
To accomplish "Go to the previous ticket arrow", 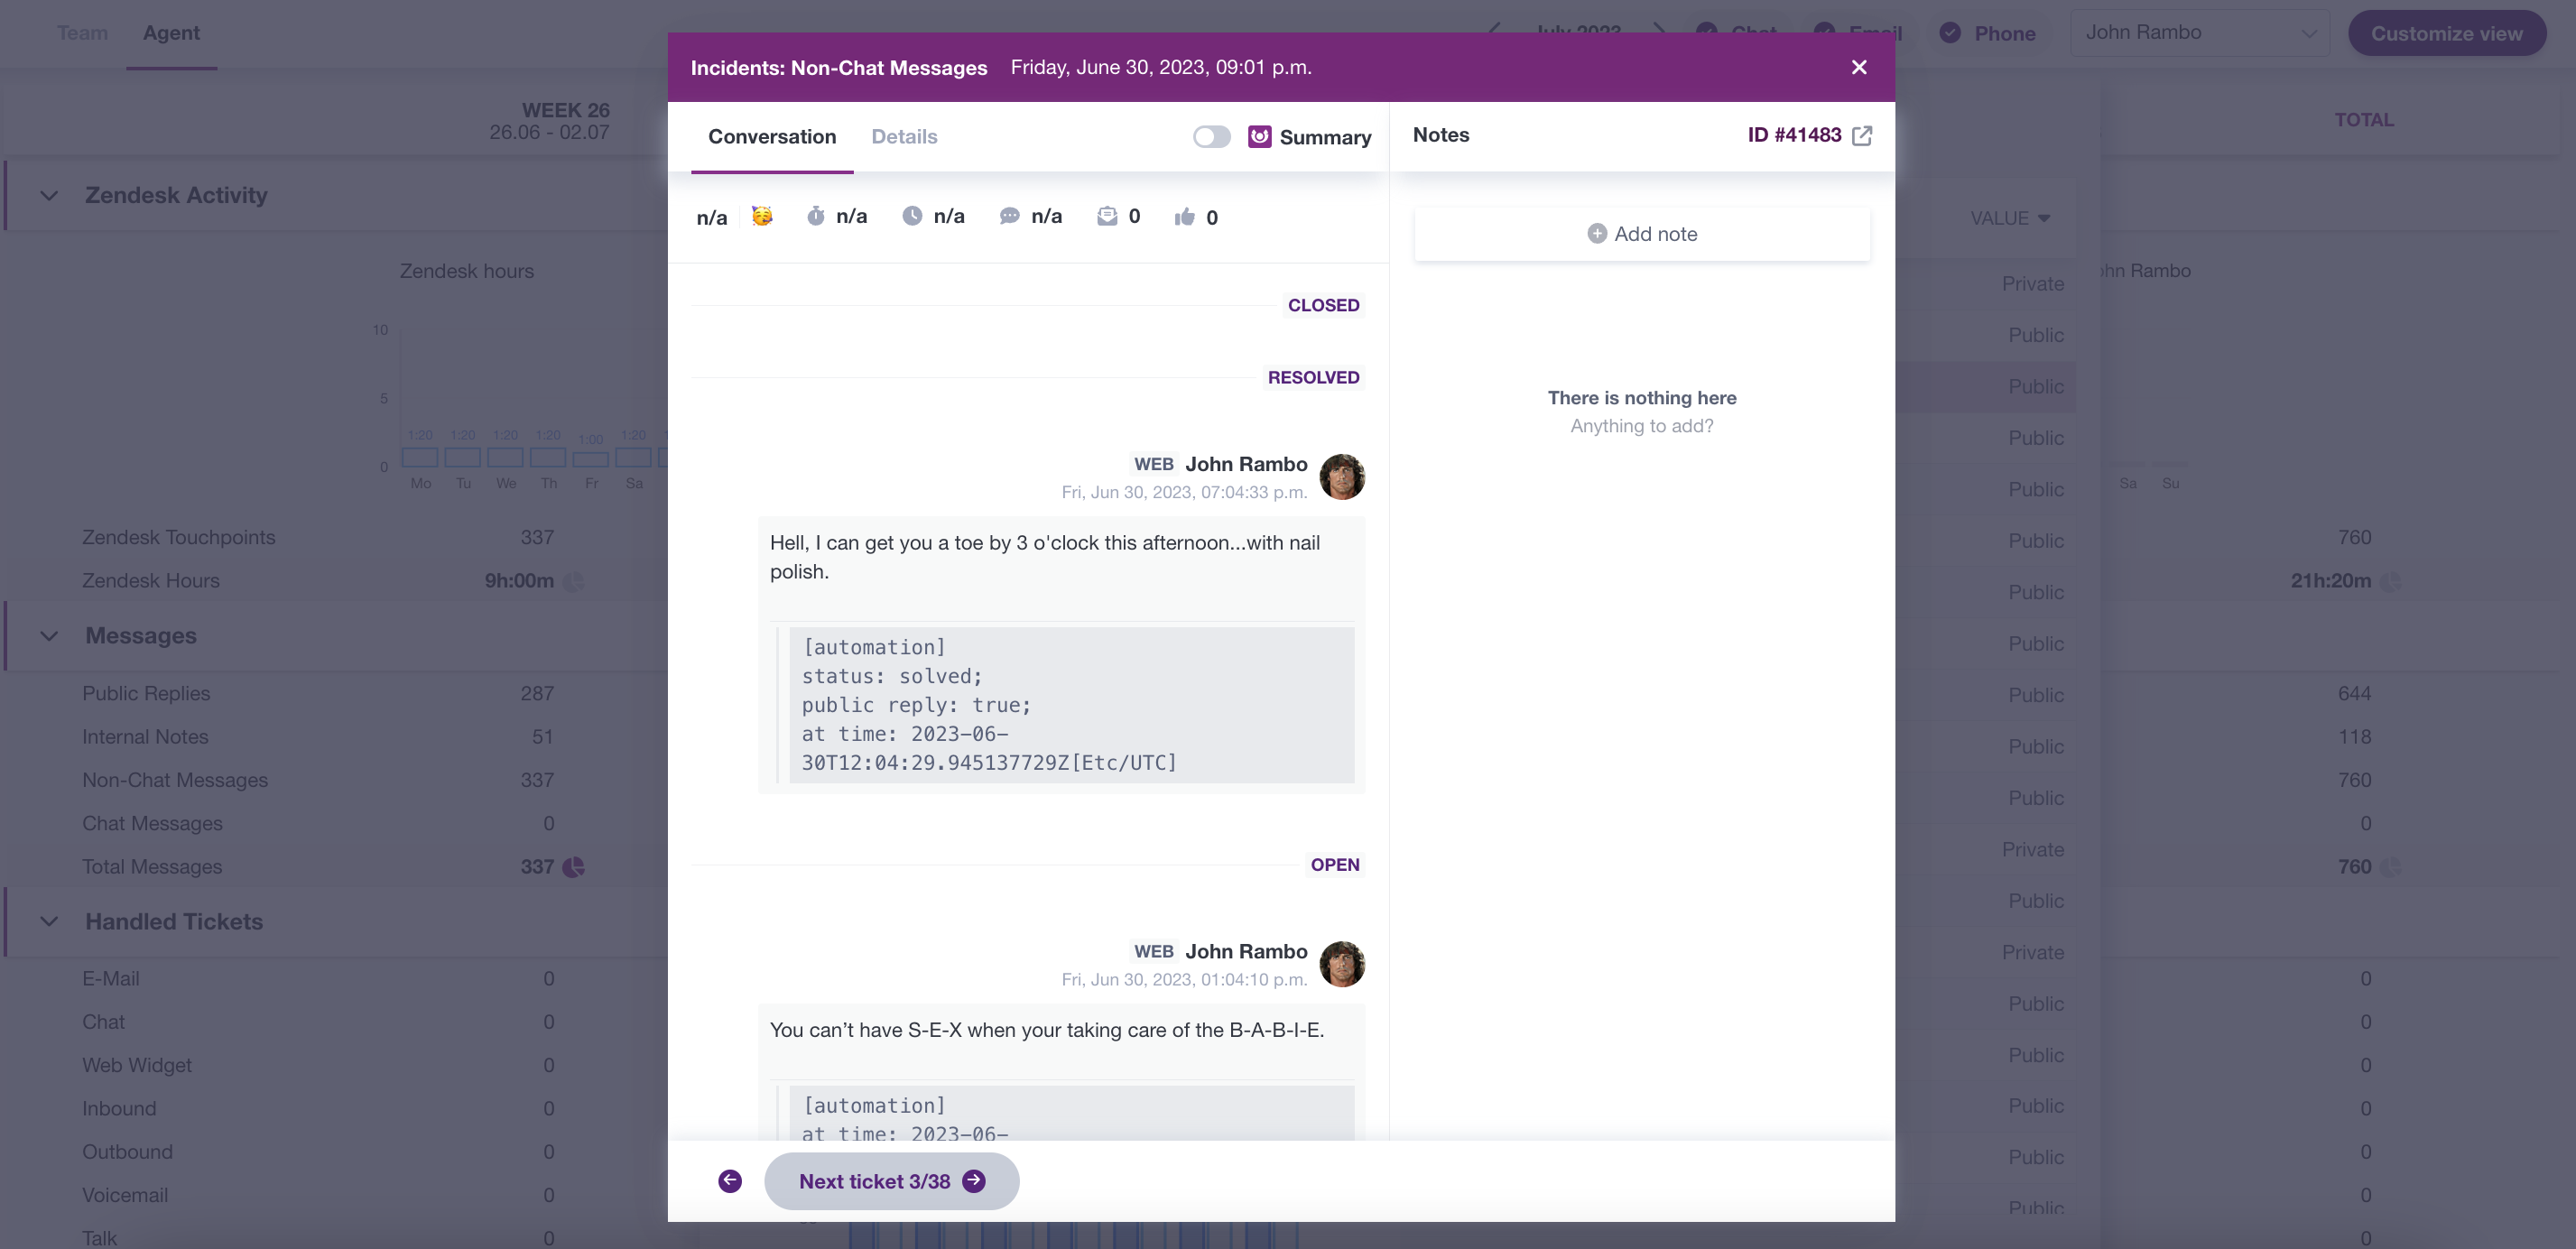I will click(729, 1181).
